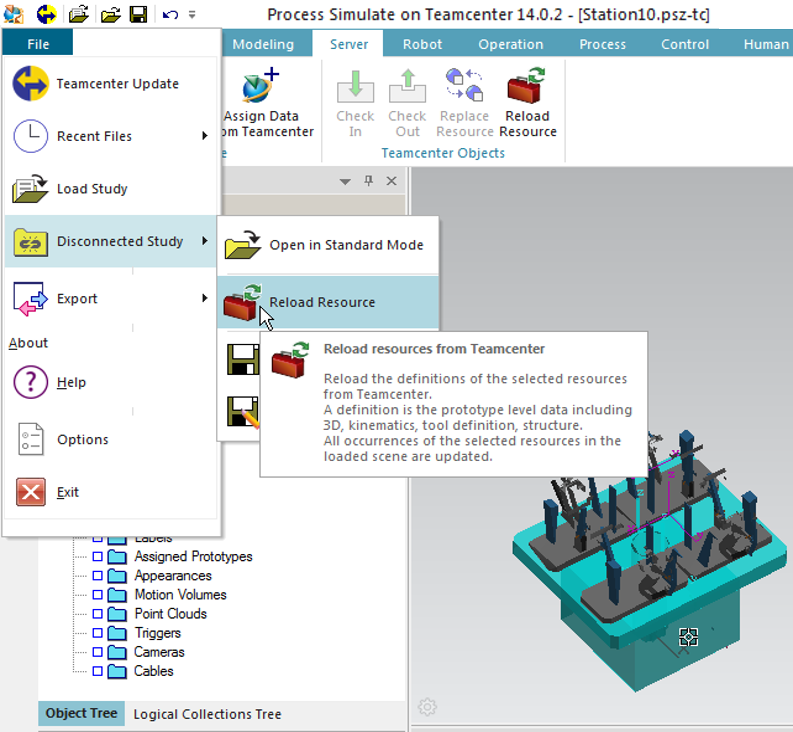Select Open in Standard Mode
793x732 pixels.
pos(346,245)
